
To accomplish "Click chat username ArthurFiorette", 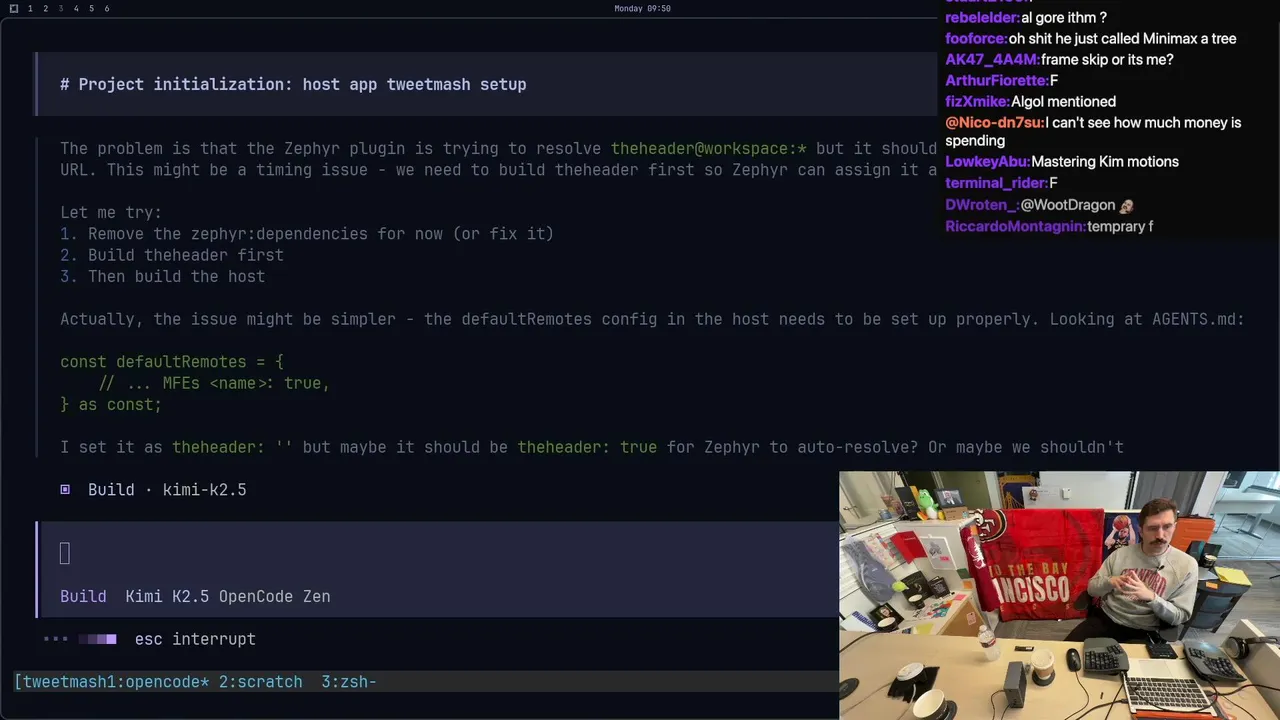I will click(x=998, y=81).
